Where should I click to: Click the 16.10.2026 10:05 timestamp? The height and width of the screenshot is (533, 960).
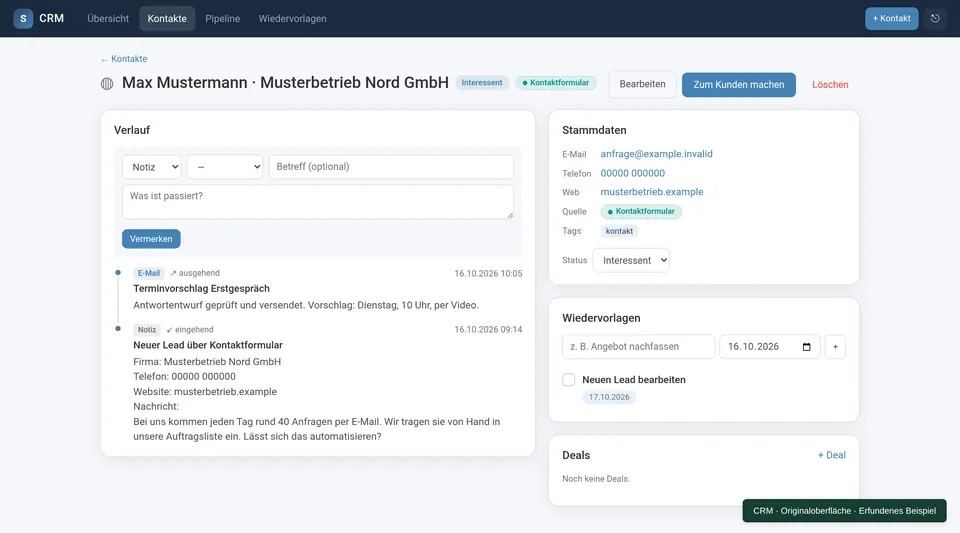click(x=488, y=274)
